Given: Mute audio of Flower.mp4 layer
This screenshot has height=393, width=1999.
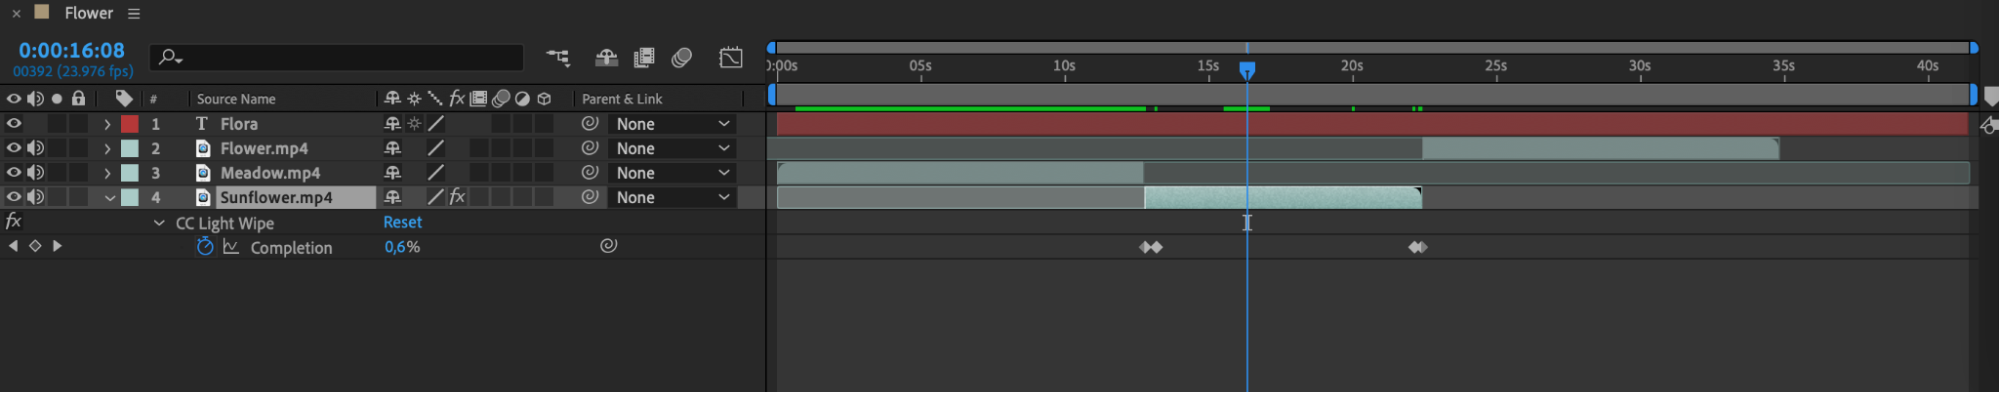Looking at the screenshot, I should pos(36,148).
